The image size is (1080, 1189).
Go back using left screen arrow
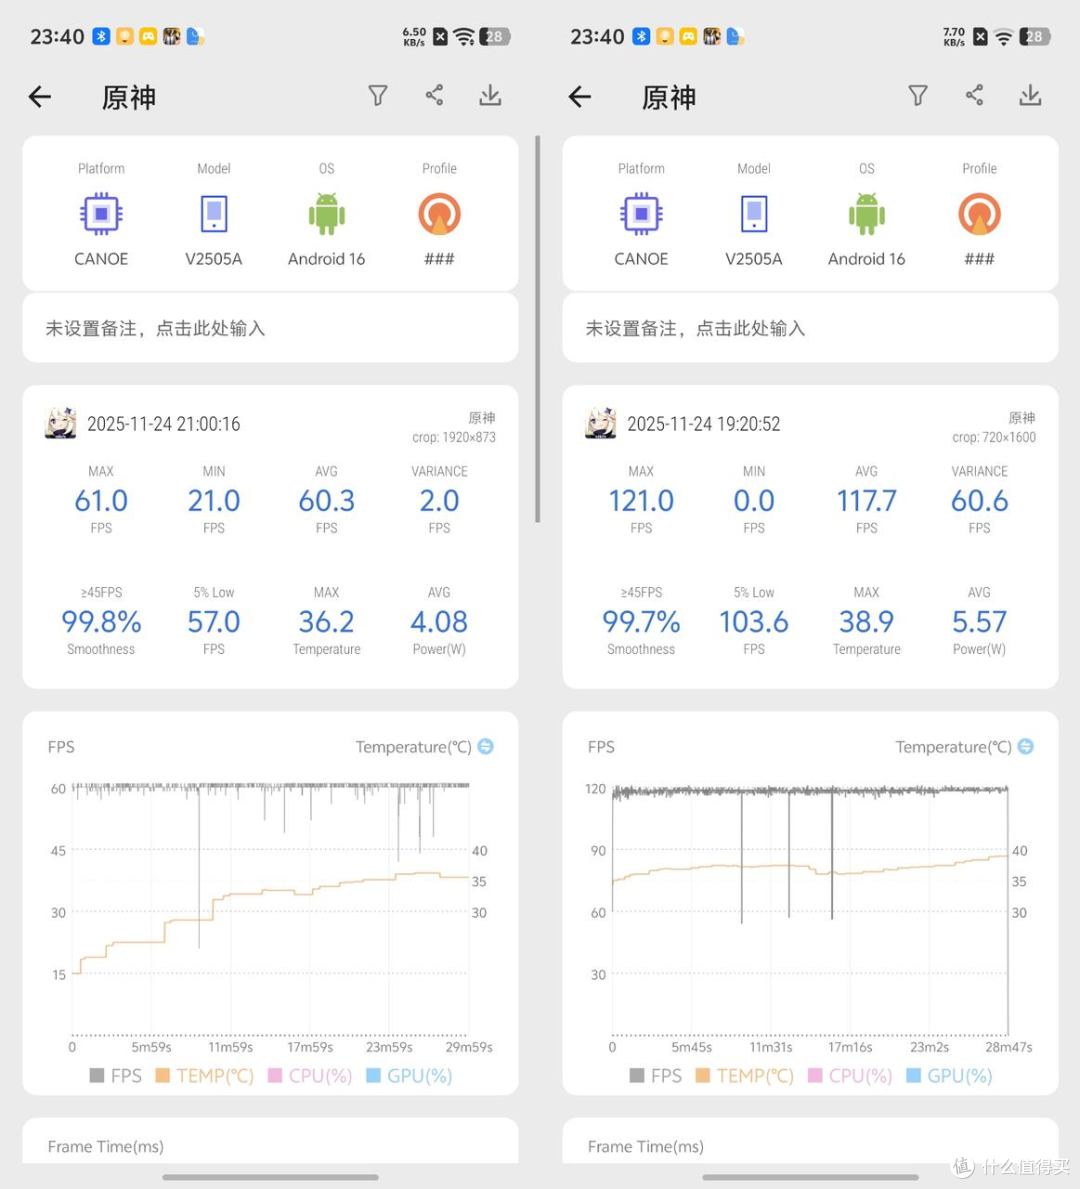click(x=39, y=97)
